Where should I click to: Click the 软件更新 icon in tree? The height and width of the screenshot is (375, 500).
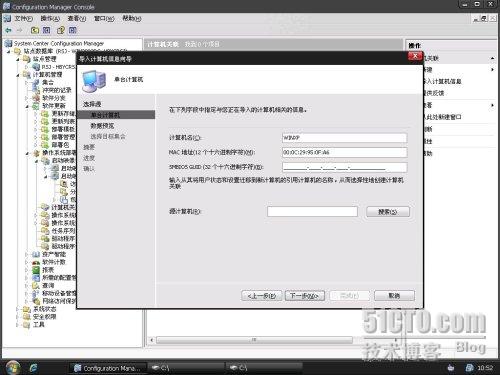point(36,106)
